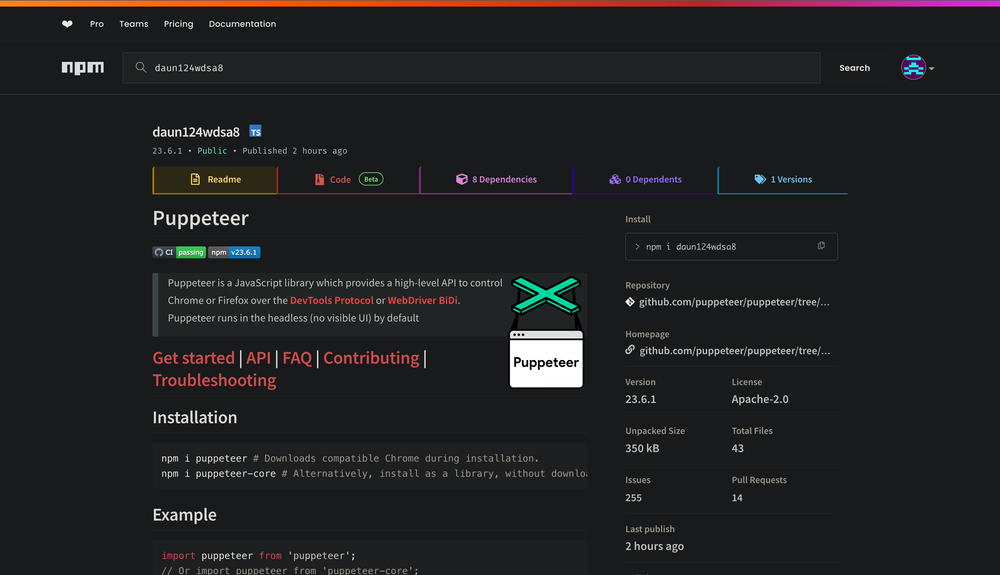Click the import puppeteer code line
The image size is (1000, 575).
tap(258, 556)
